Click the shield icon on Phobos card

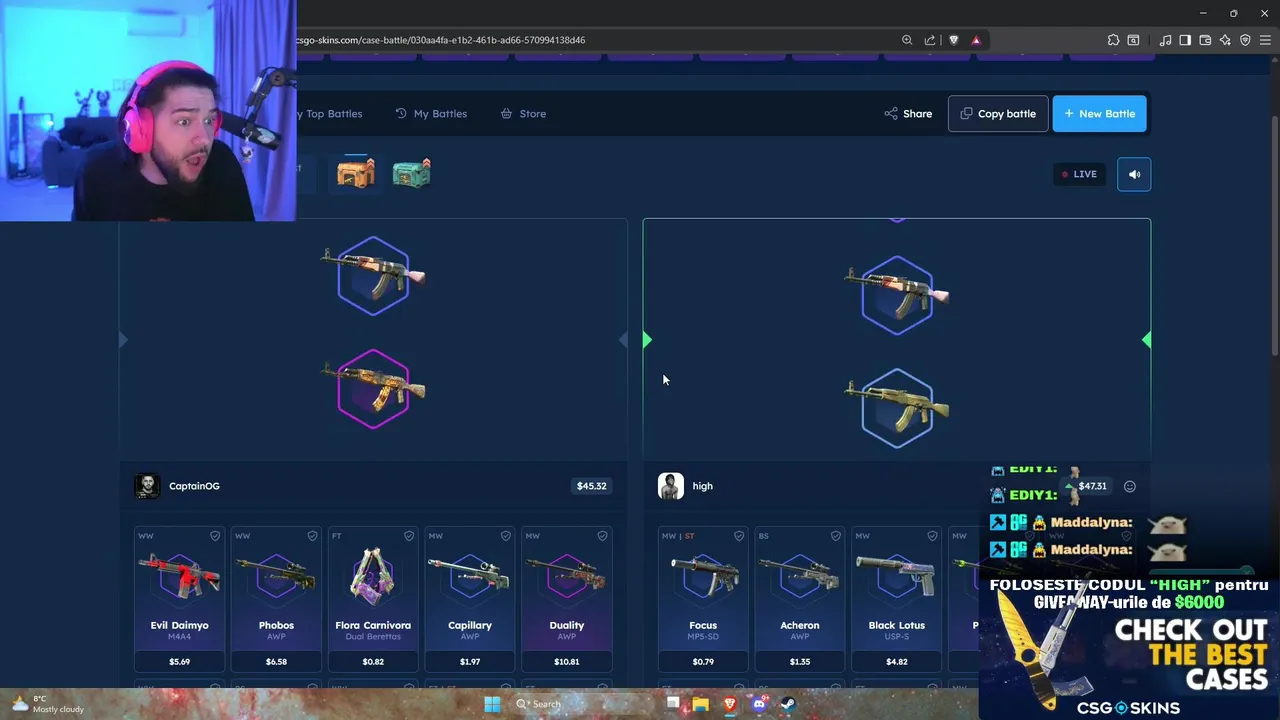pos(312,536)
